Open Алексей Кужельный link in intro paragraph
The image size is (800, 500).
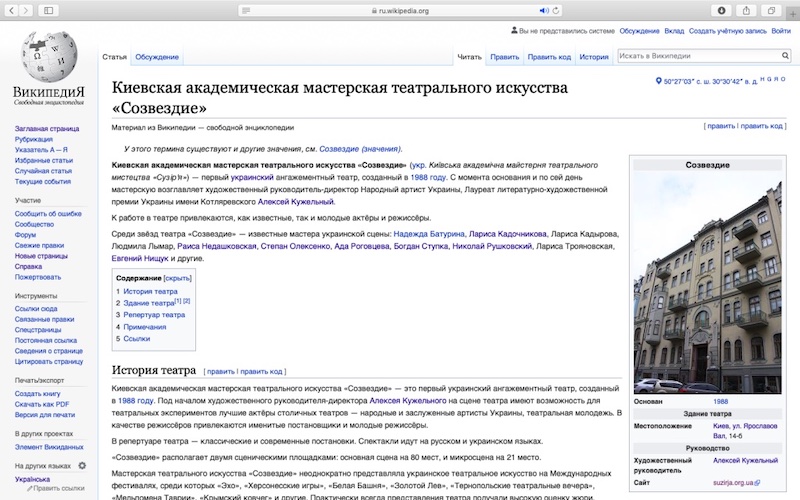[x=296, y=202]
